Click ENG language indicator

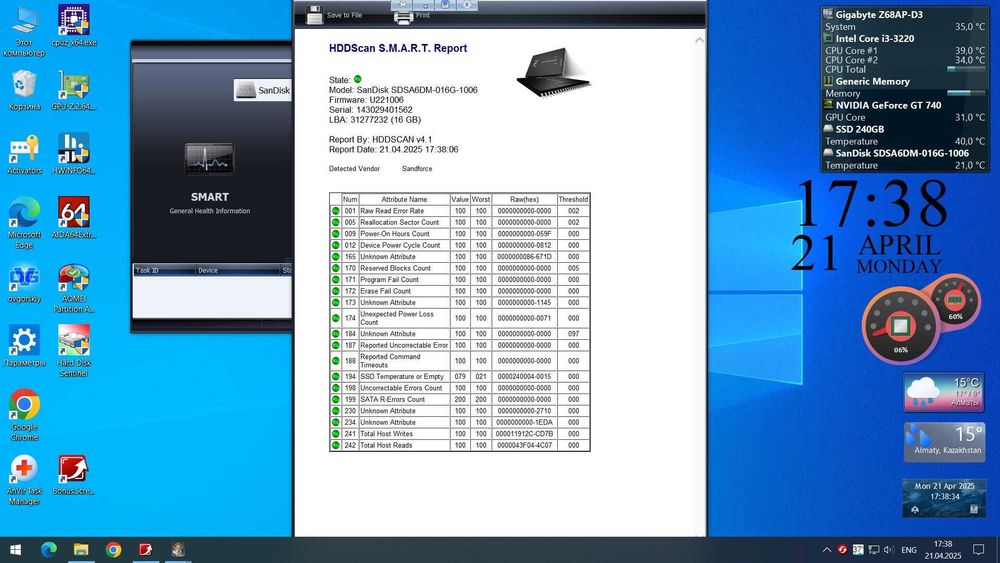pyautogui.click(x=909, y=550)
